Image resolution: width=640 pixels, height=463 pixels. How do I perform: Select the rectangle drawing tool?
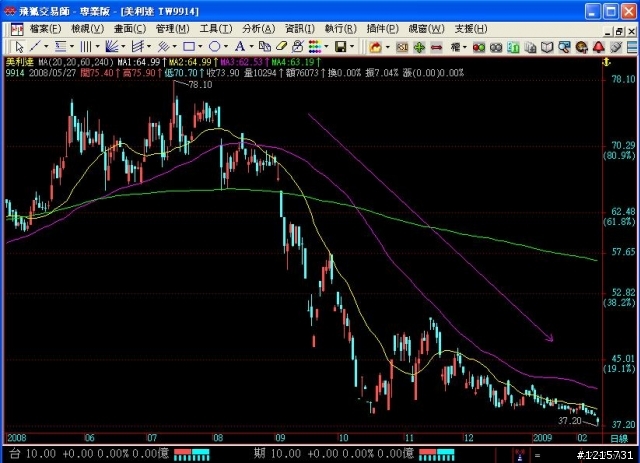189,47
